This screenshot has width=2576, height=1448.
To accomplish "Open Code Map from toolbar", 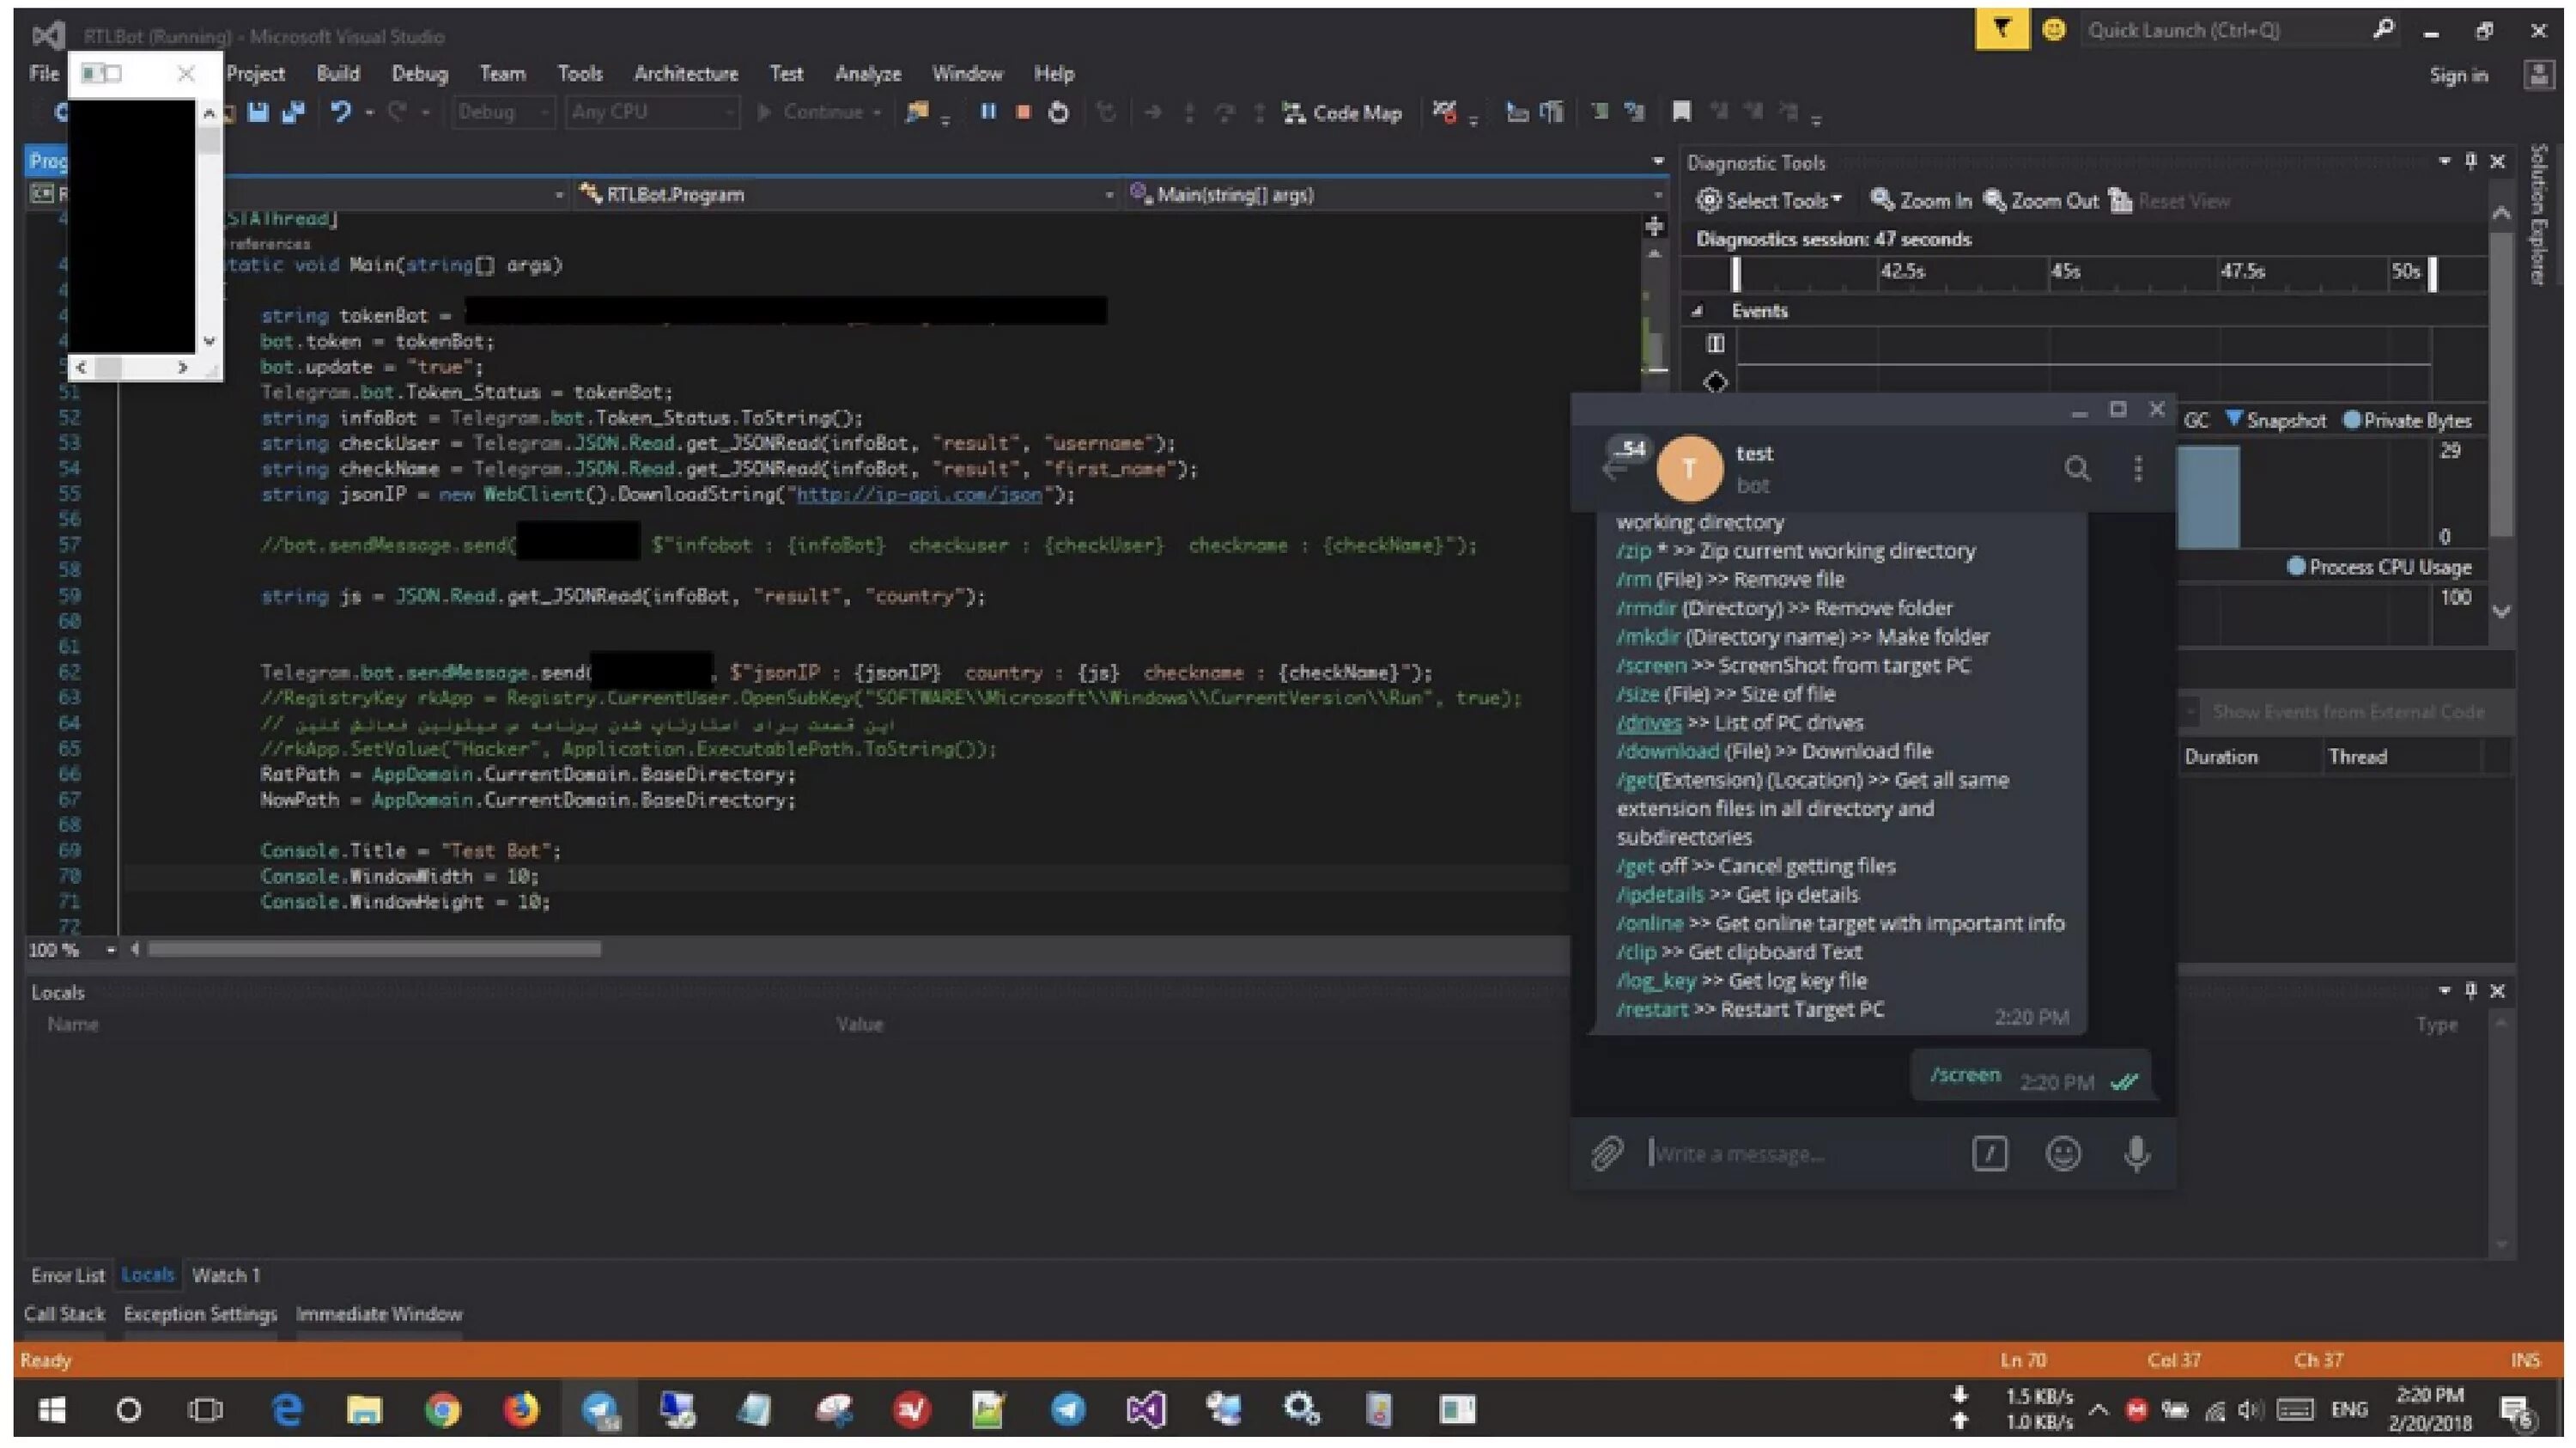I will [x=1343, y=113].
